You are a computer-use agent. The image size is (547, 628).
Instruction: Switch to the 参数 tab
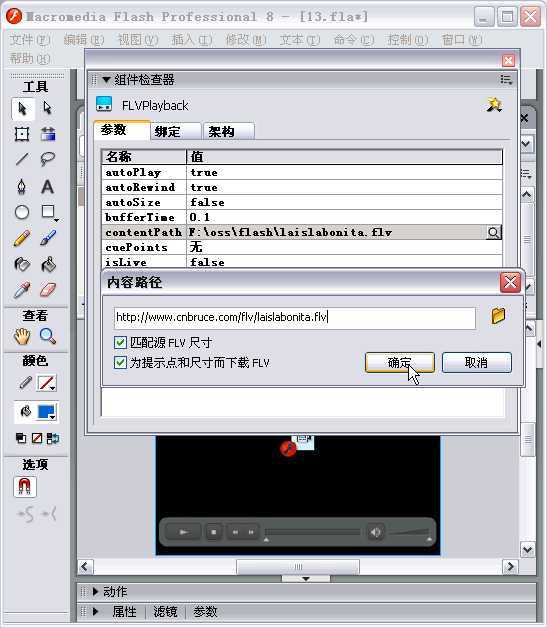[122, 130]
